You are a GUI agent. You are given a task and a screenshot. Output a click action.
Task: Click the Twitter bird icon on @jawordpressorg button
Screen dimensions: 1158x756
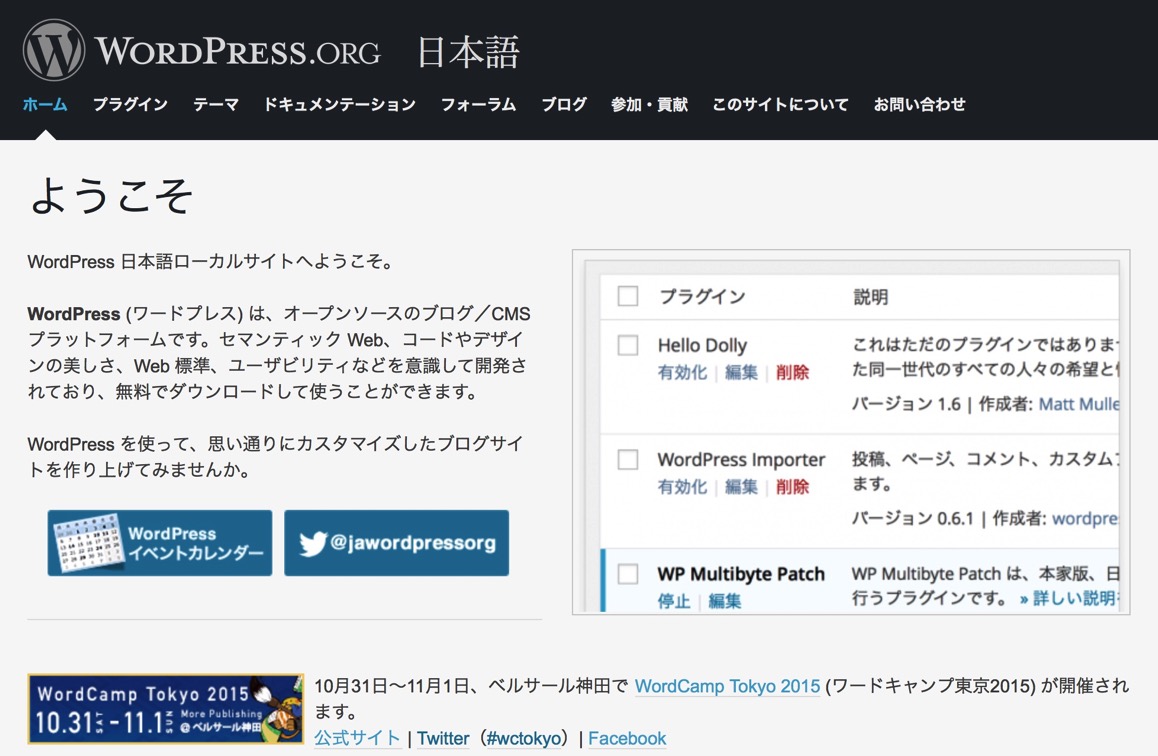click(313, 543)
